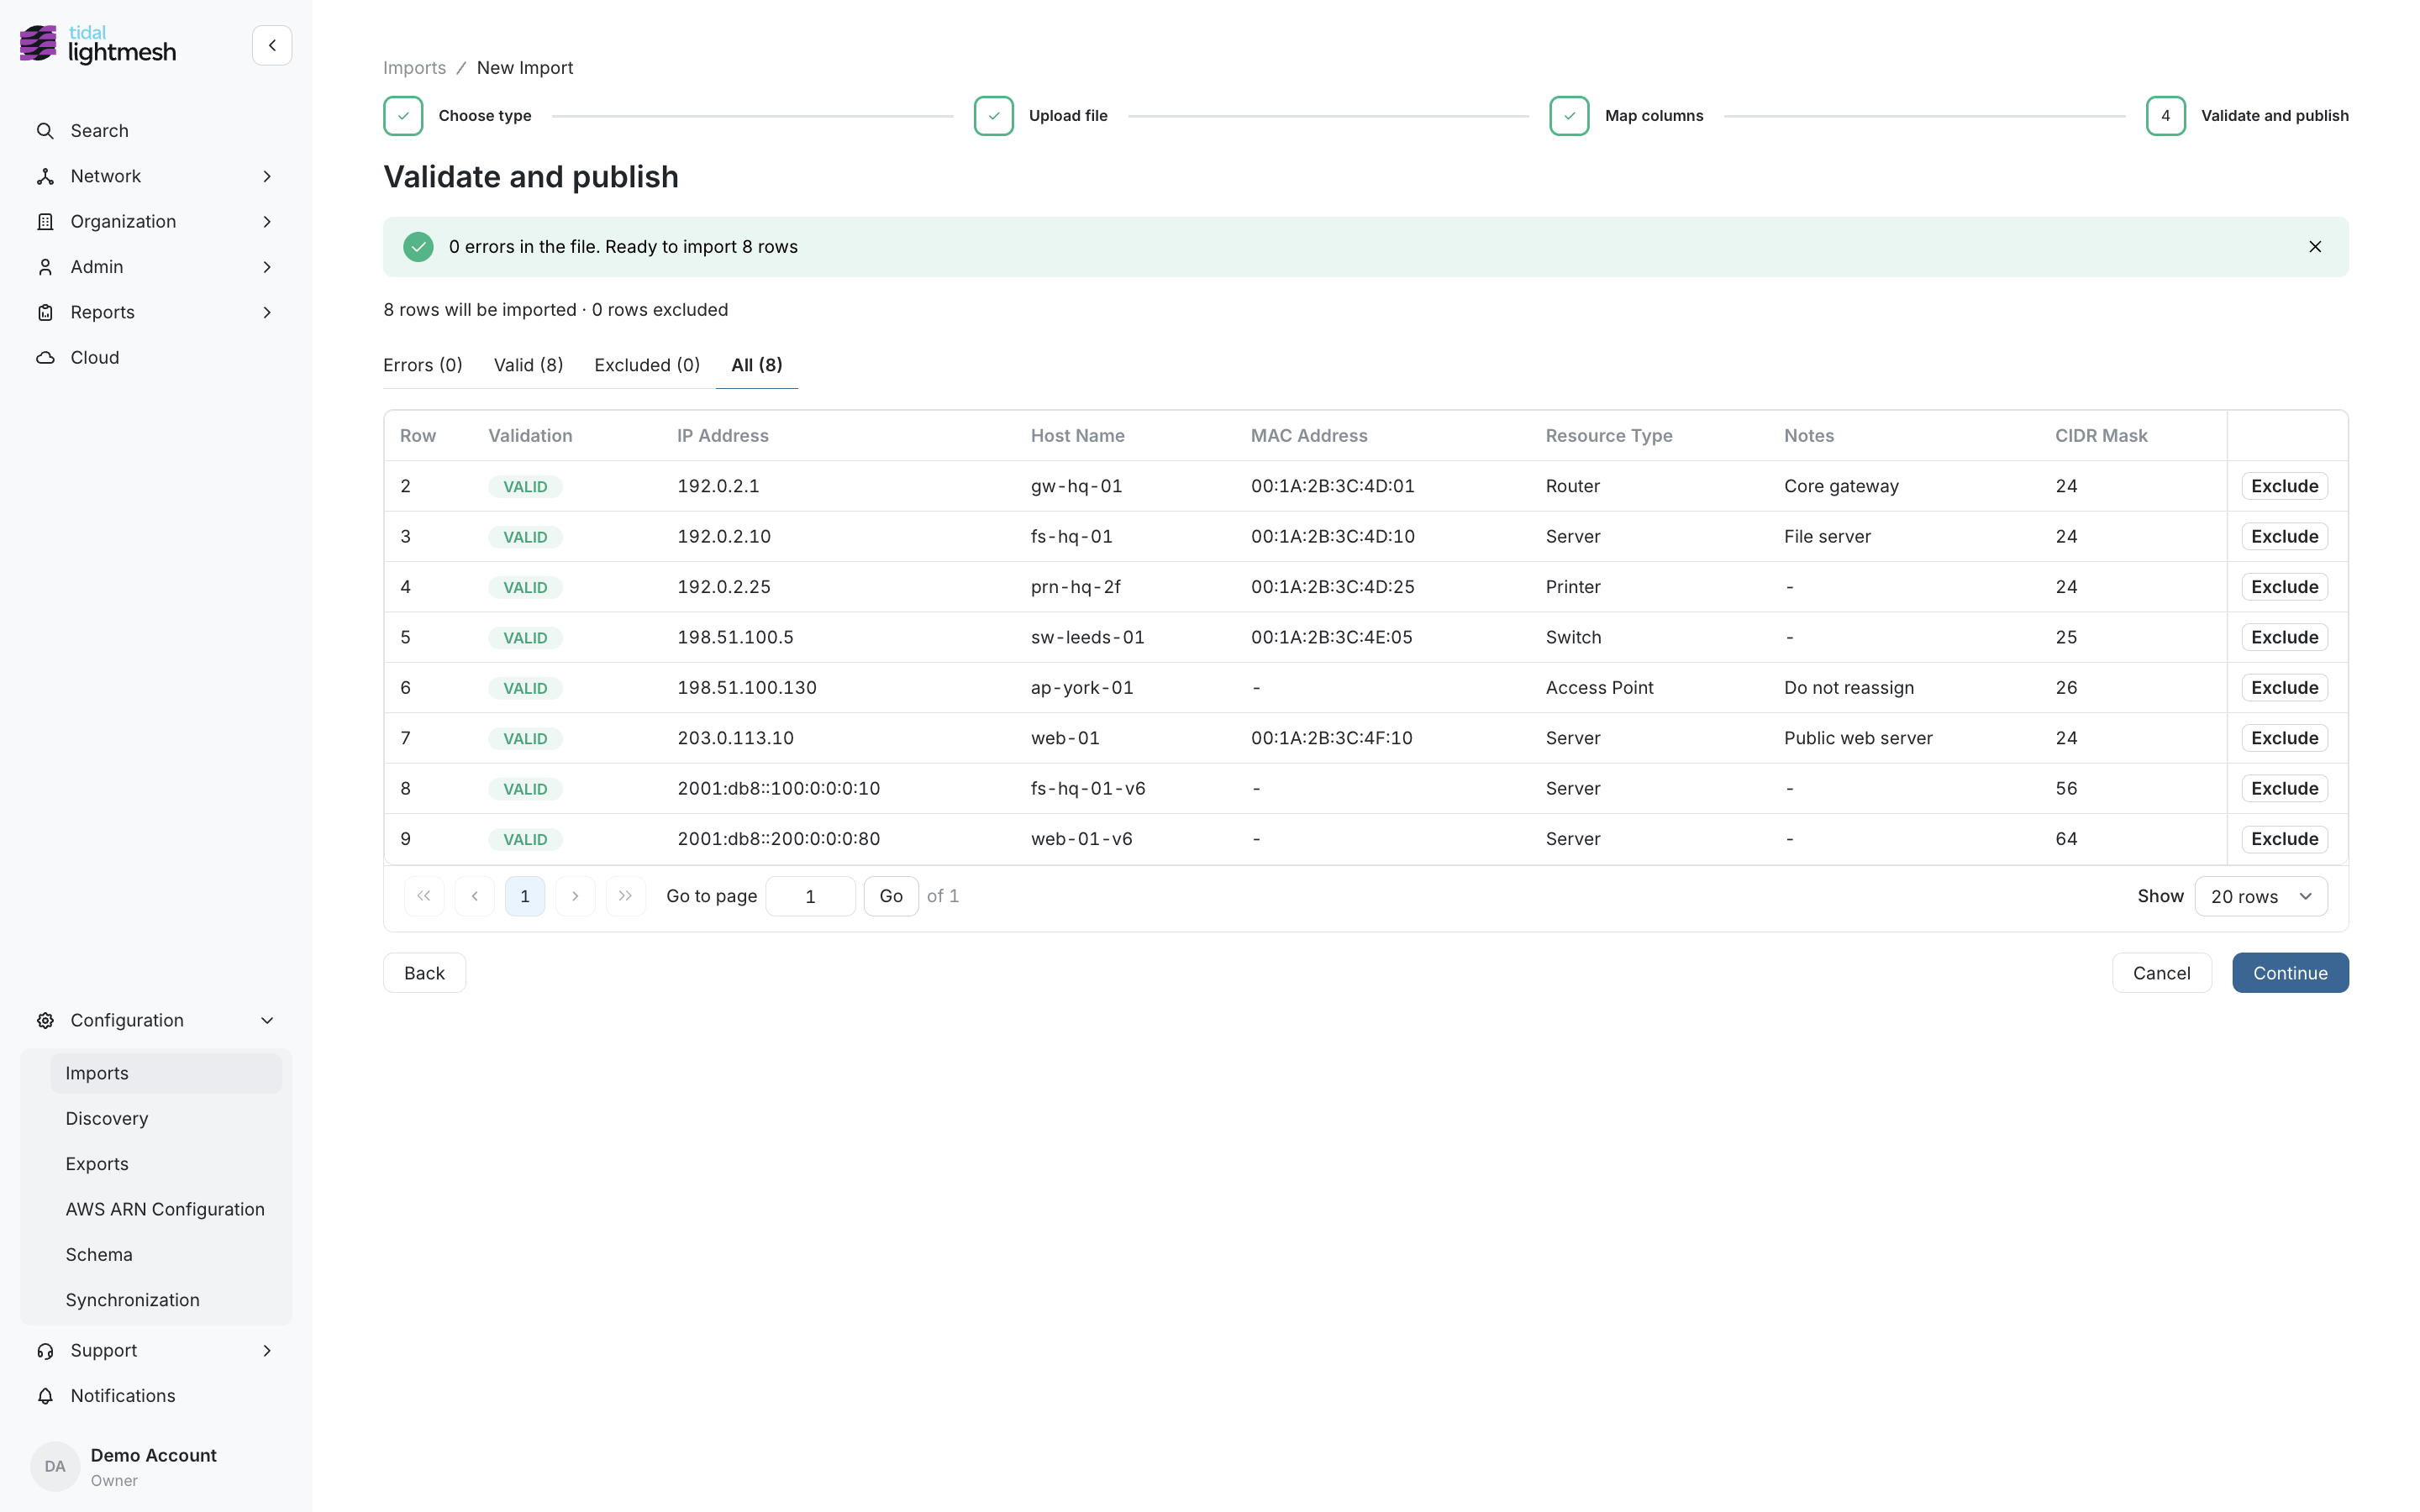The image size is (2420, 1512).
Task: Click the Choose type completed step icon
Action: (x=403, y=116)
